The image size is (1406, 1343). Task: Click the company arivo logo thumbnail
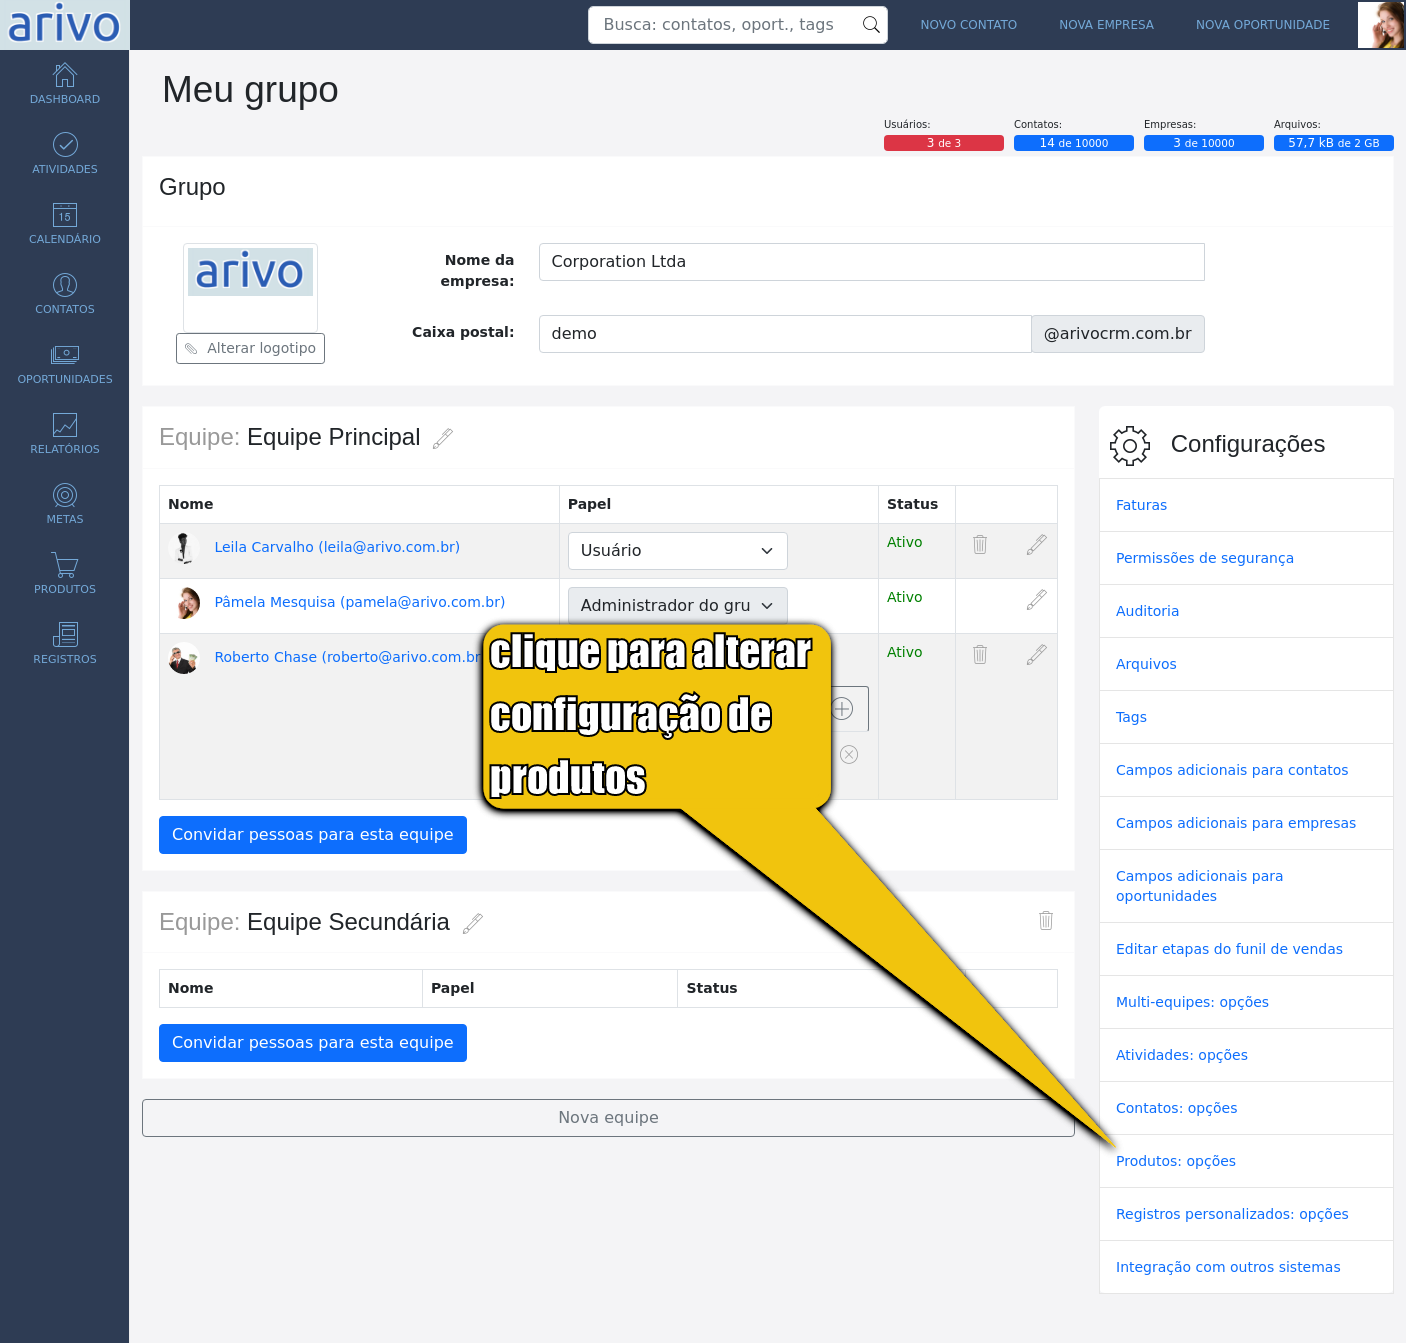point(250,272)
